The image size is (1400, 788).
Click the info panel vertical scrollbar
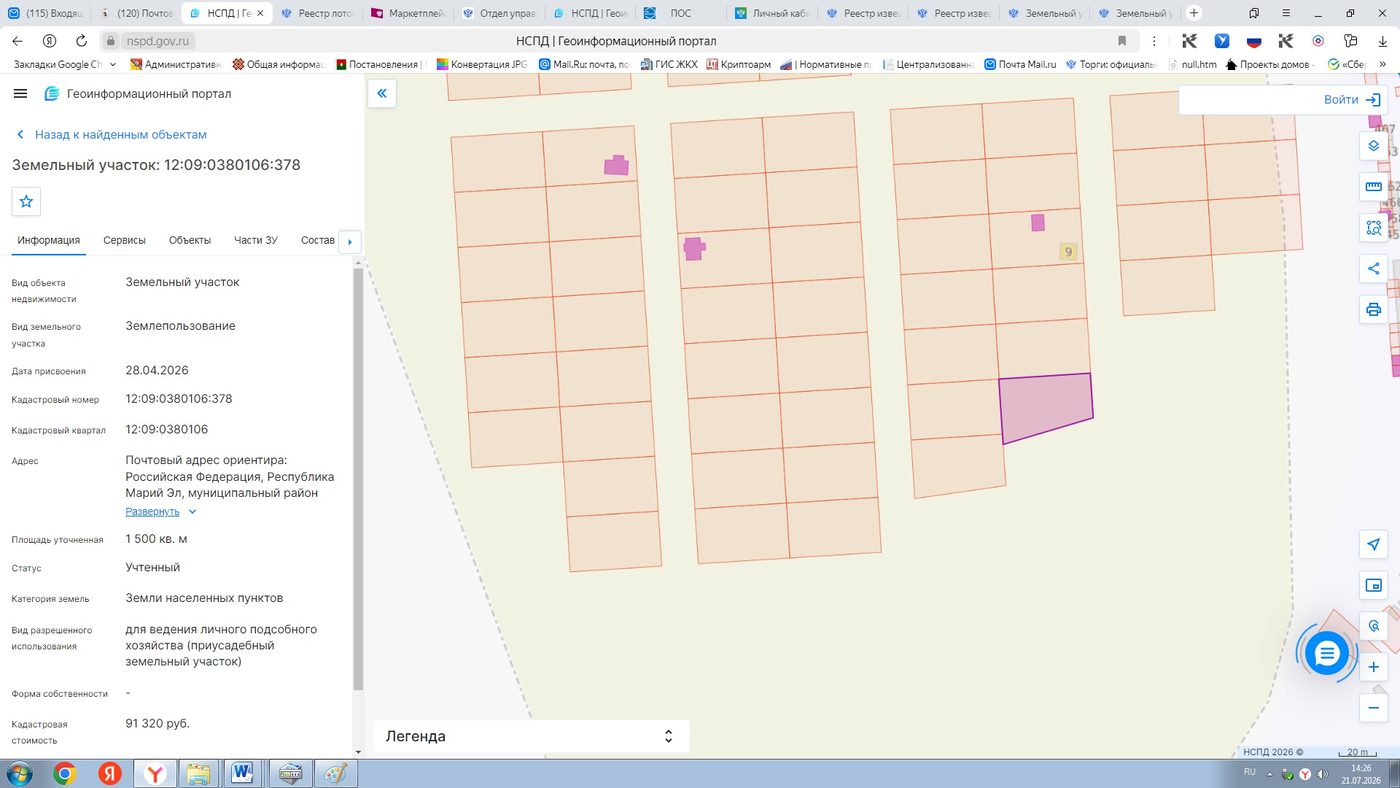[358, 480]
